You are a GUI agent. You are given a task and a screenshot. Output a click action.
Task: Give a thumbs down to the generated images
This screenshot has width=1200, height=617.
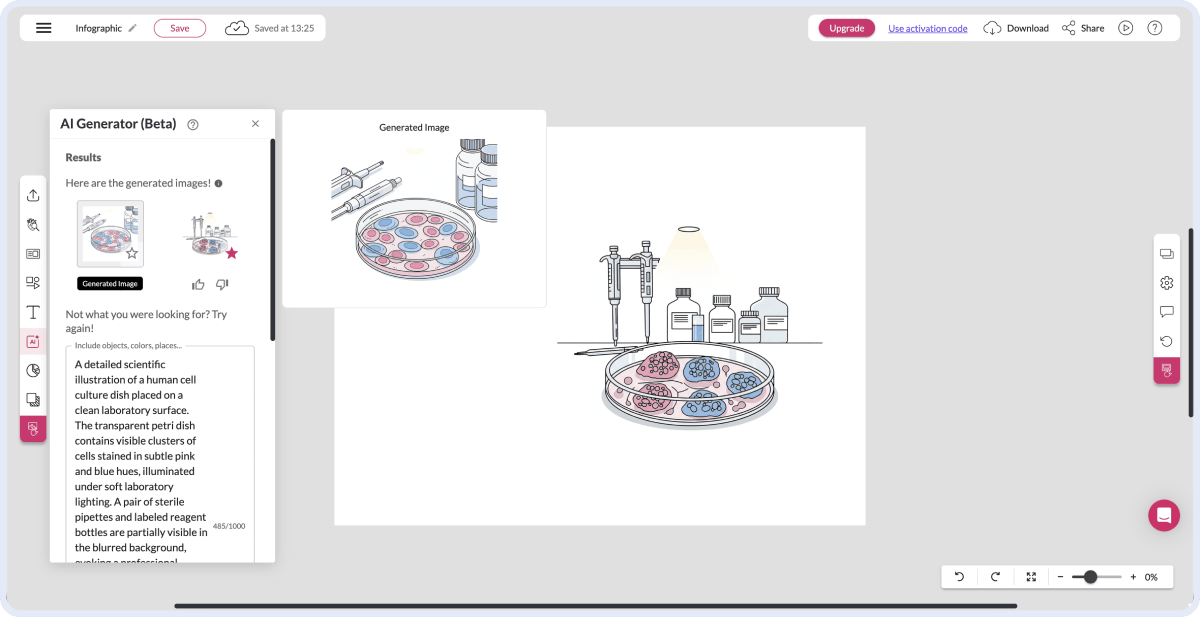tap(221, 283)
